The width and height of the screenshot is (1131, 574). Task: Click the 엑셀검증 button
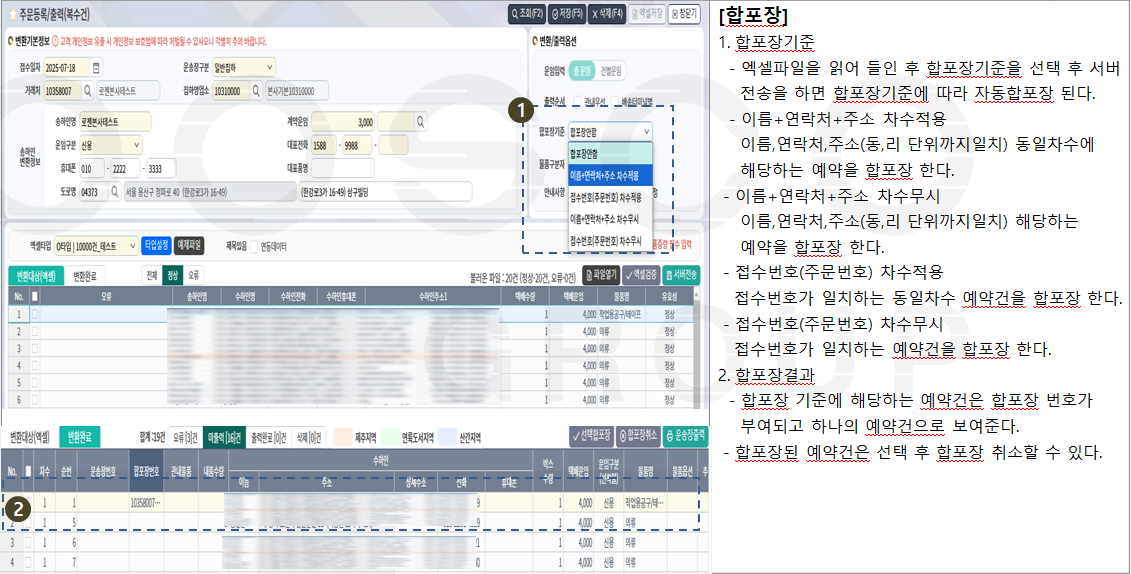pyautogui.click(x=640, y=275)
